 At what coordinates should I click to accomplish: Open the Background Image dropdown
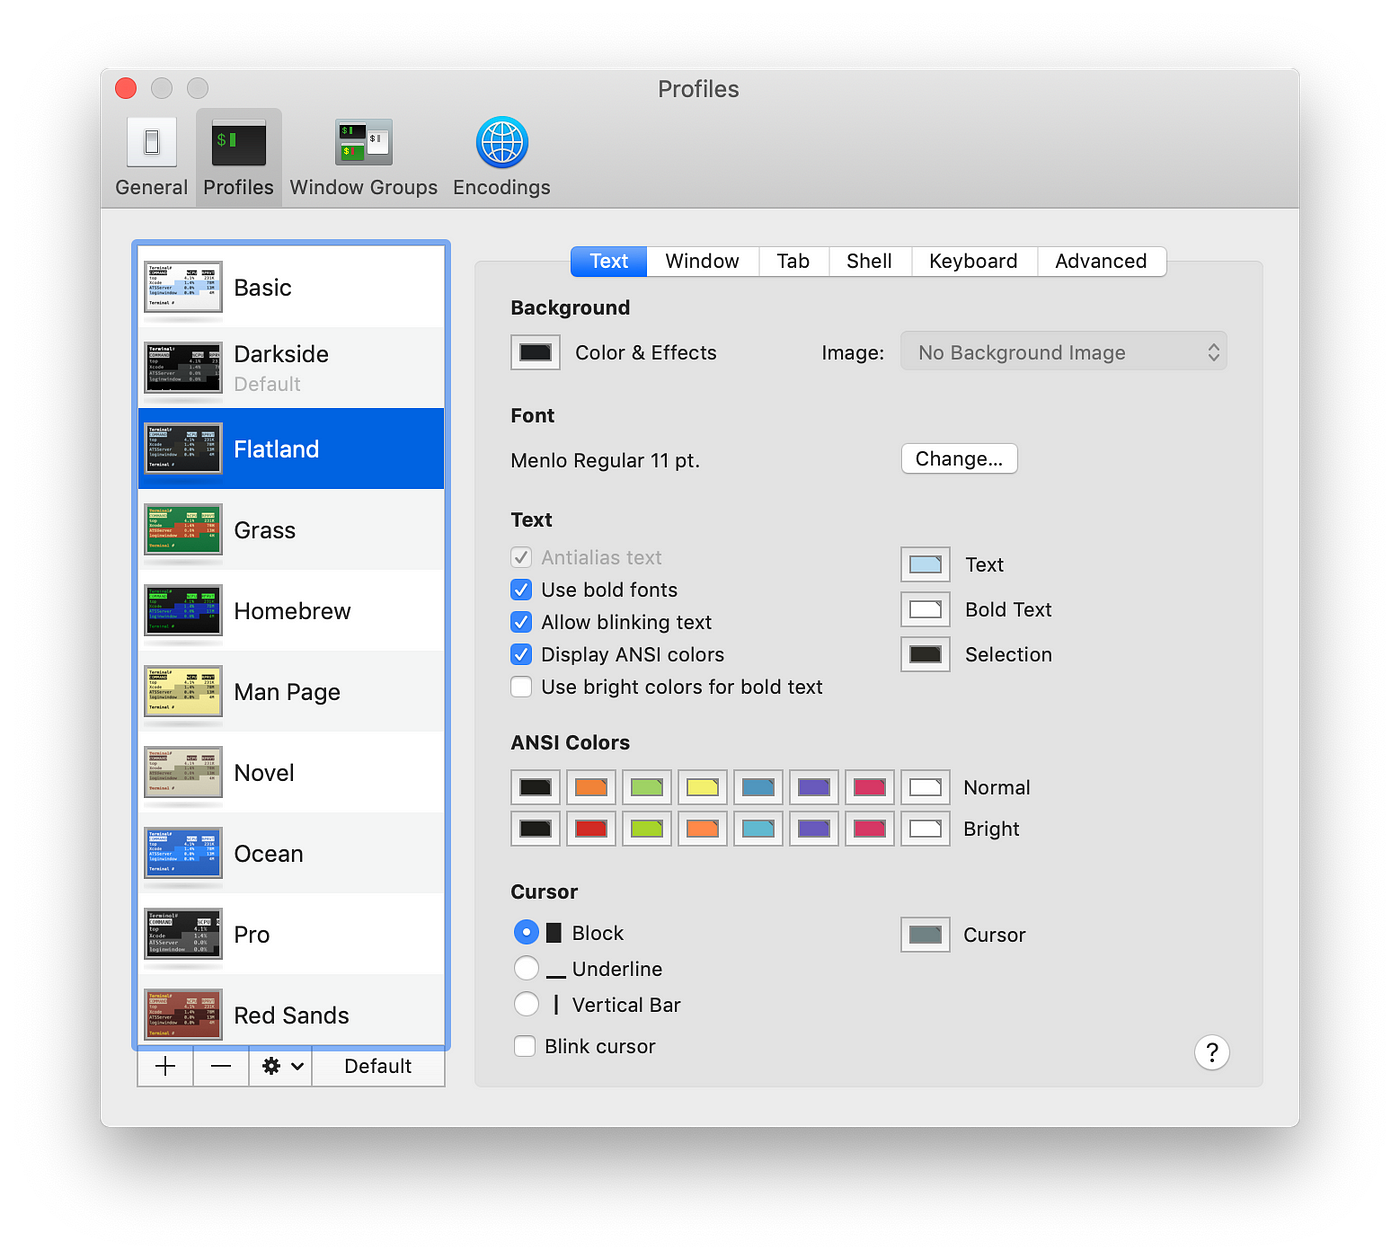coord(1063,352)
